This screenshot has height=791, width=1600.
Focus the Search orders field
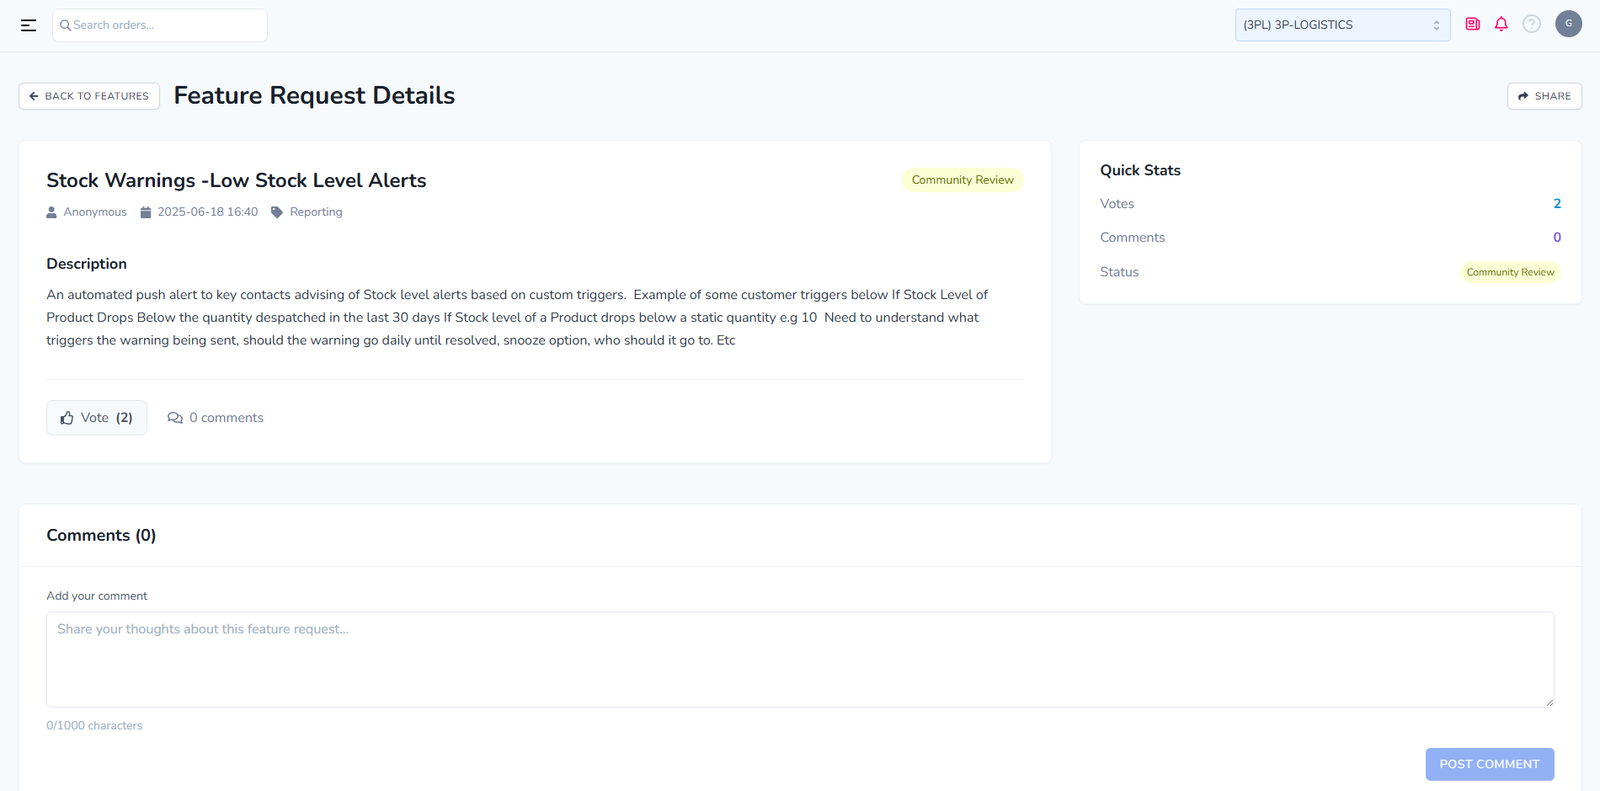click(165, 25)
